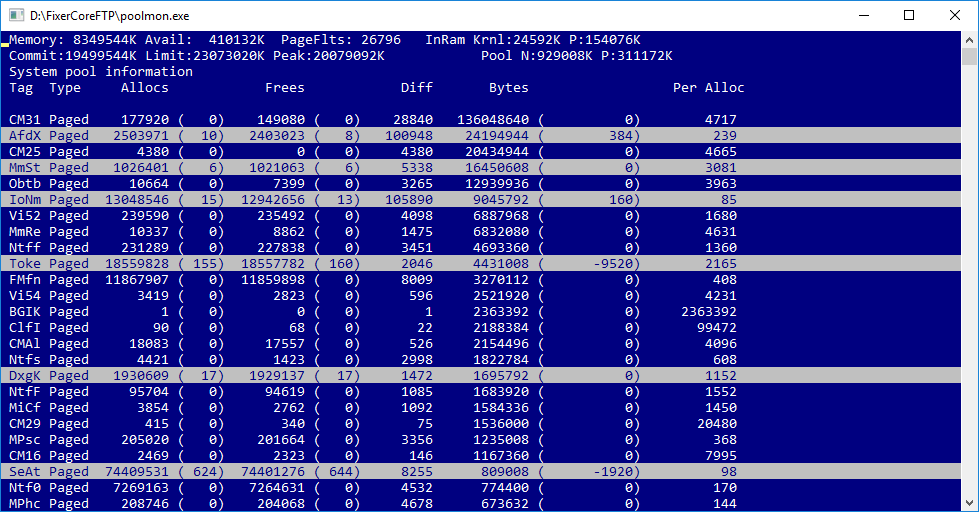This screenshot has width=979, height=512.
Task: Click the 18557782 frees value
Action: point(273,263)
